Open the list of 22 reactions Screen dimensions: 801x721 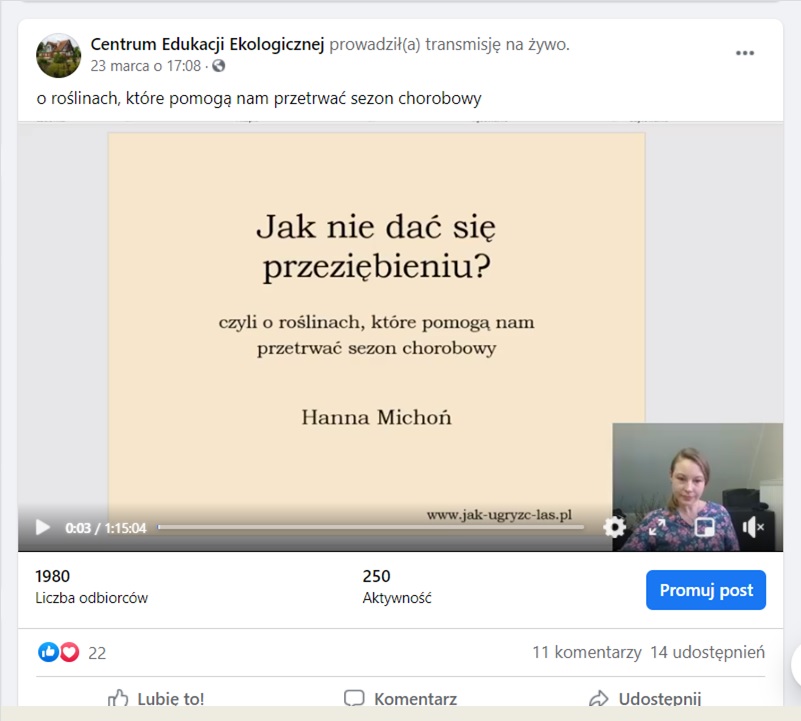coord(97,653)
